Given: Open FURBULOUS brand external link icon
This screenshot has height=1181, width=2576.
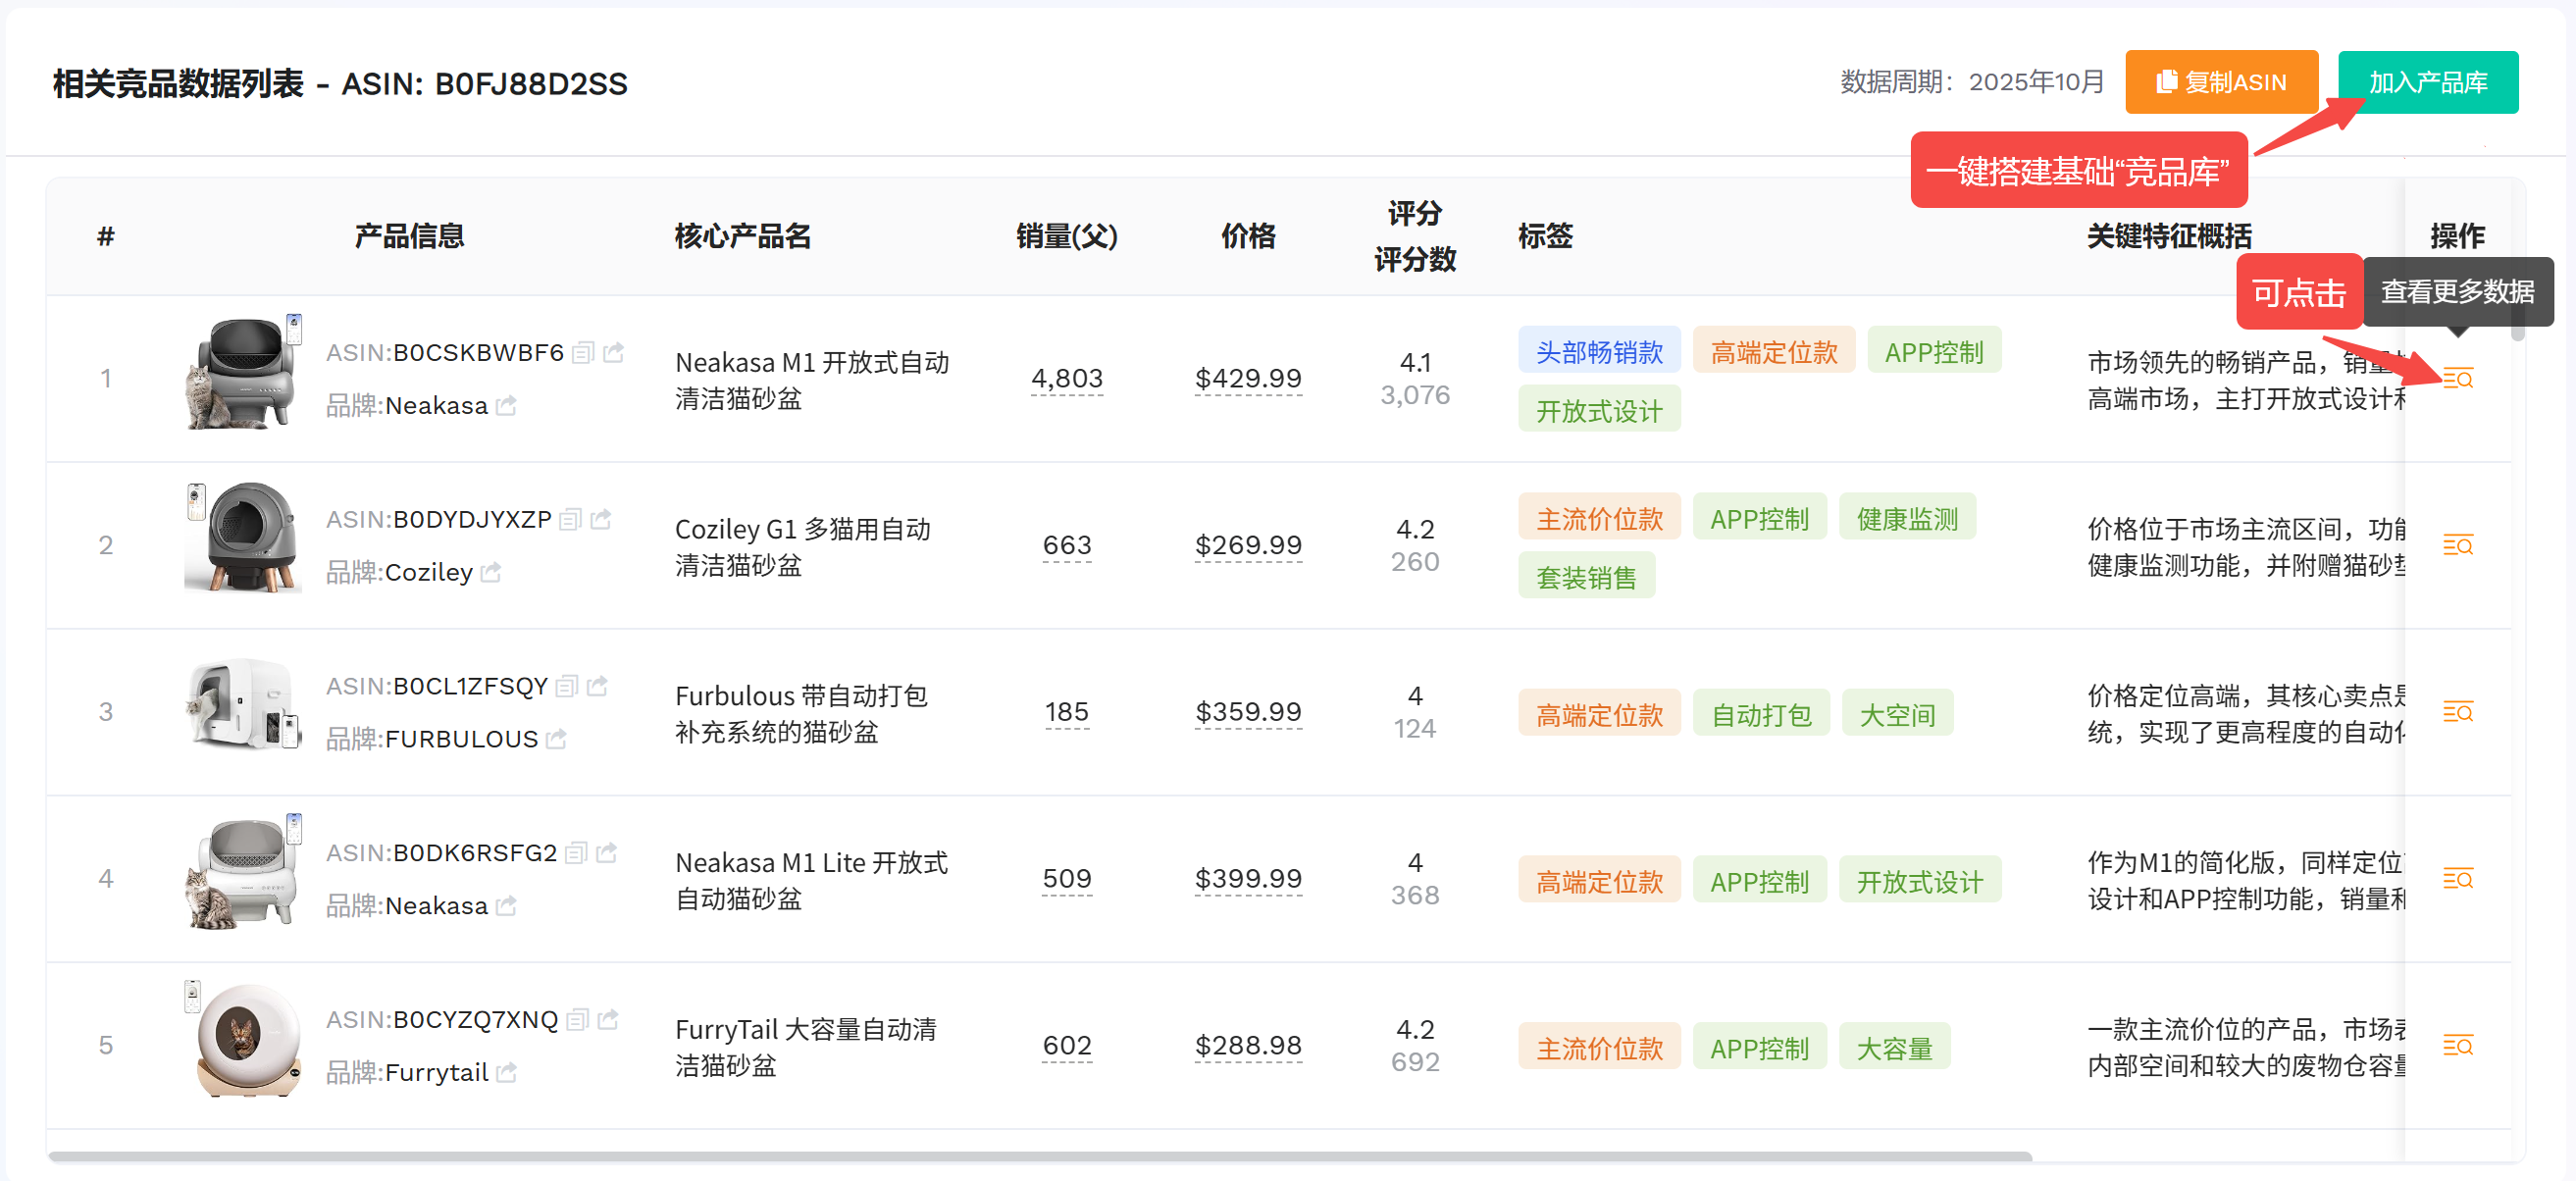Looking at the screenshot, I should pos(557,739).
